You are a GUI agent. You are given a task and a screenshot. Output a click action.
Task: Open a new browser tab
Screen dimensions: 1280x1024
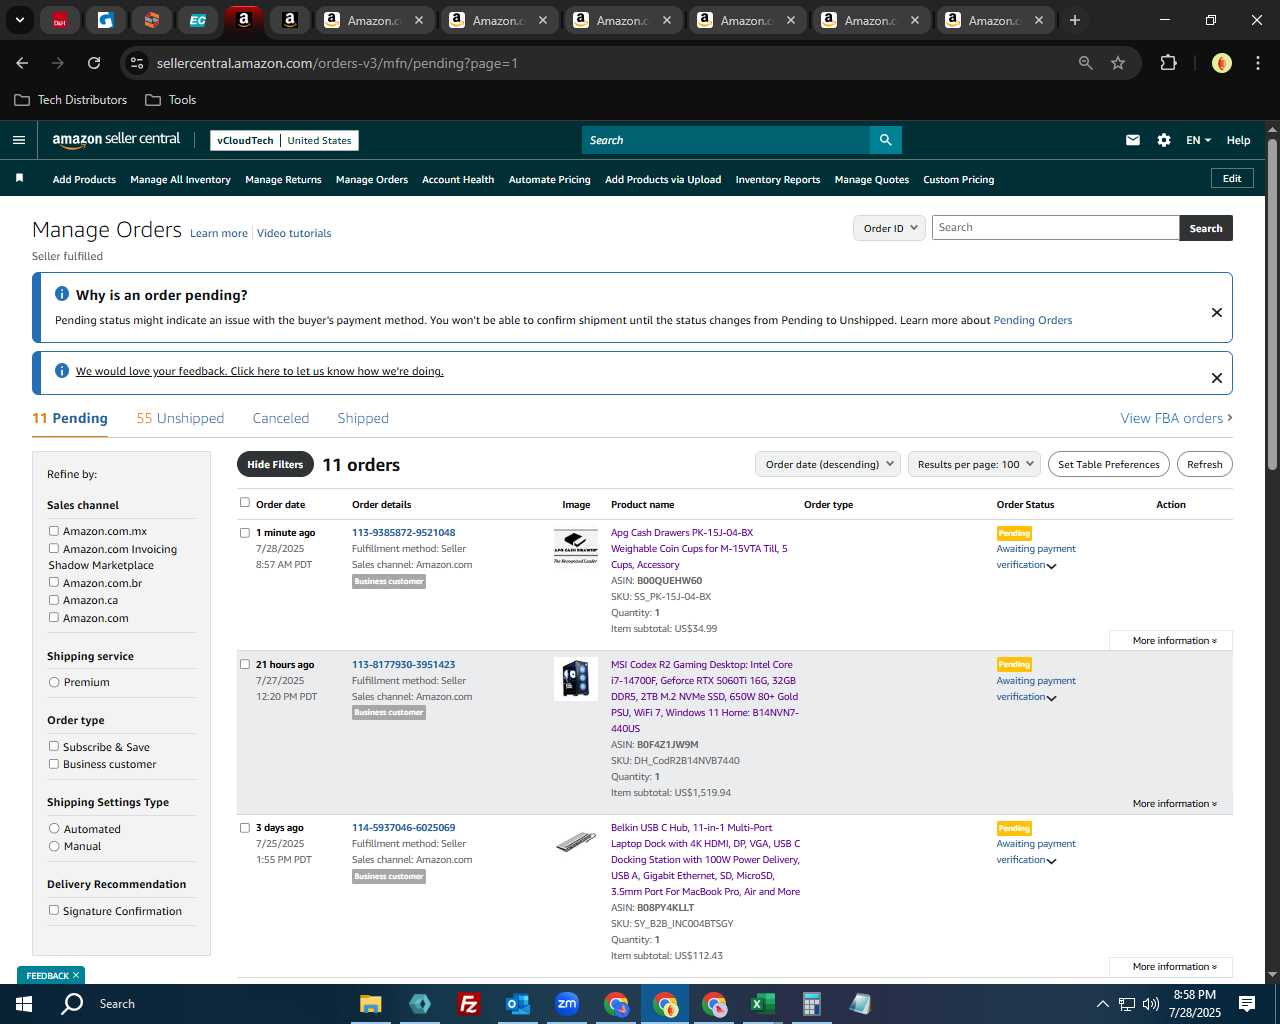point(1075,20)
